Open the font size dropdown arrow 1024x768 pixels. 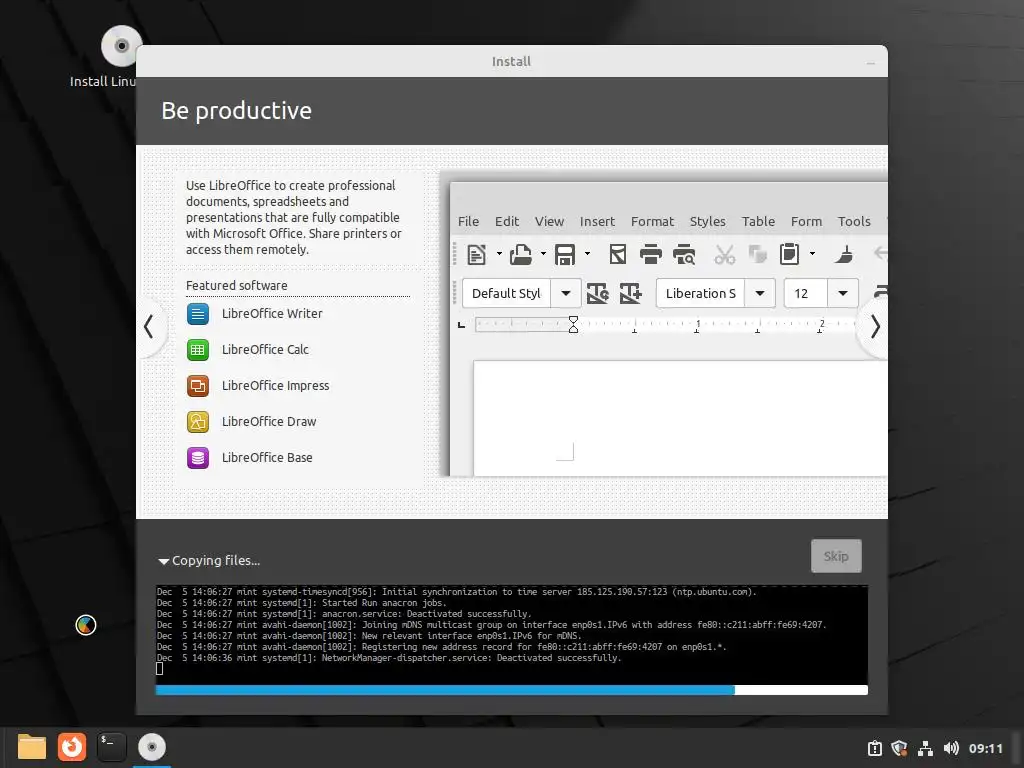(x=843, y=293)
